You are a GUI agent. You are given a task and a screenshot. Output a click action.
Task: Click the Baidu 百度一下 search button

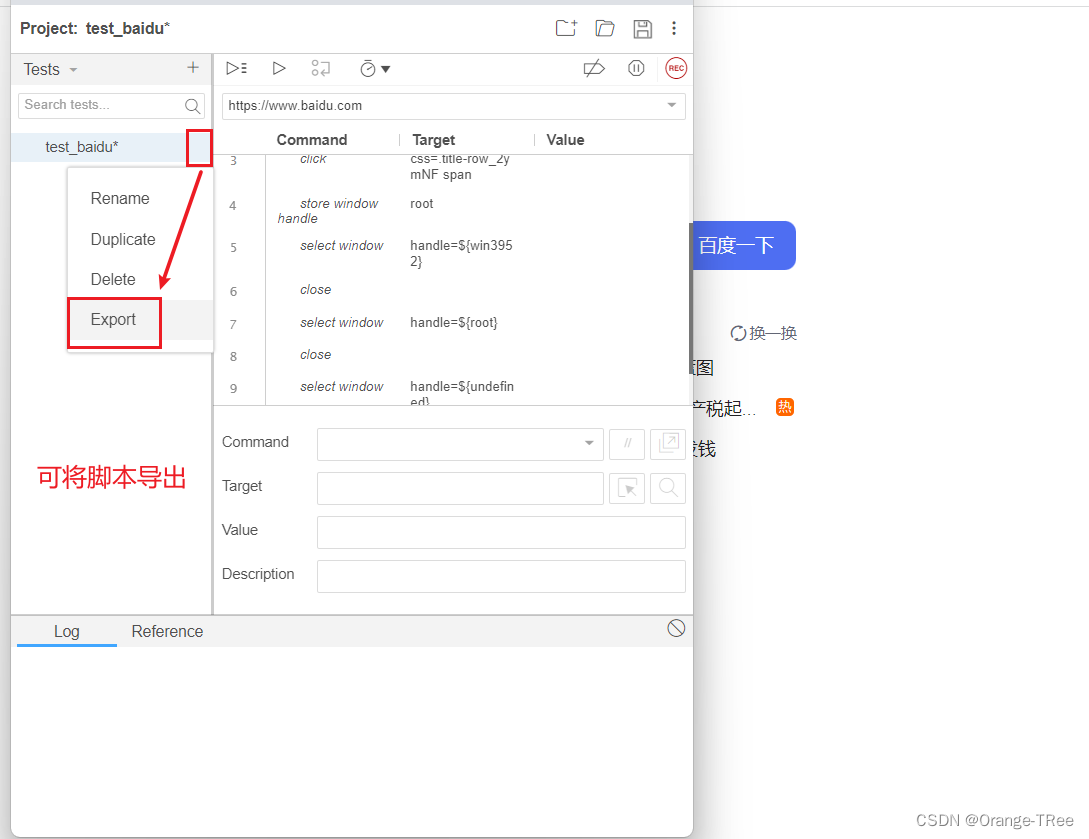click(x=744, y=245)
